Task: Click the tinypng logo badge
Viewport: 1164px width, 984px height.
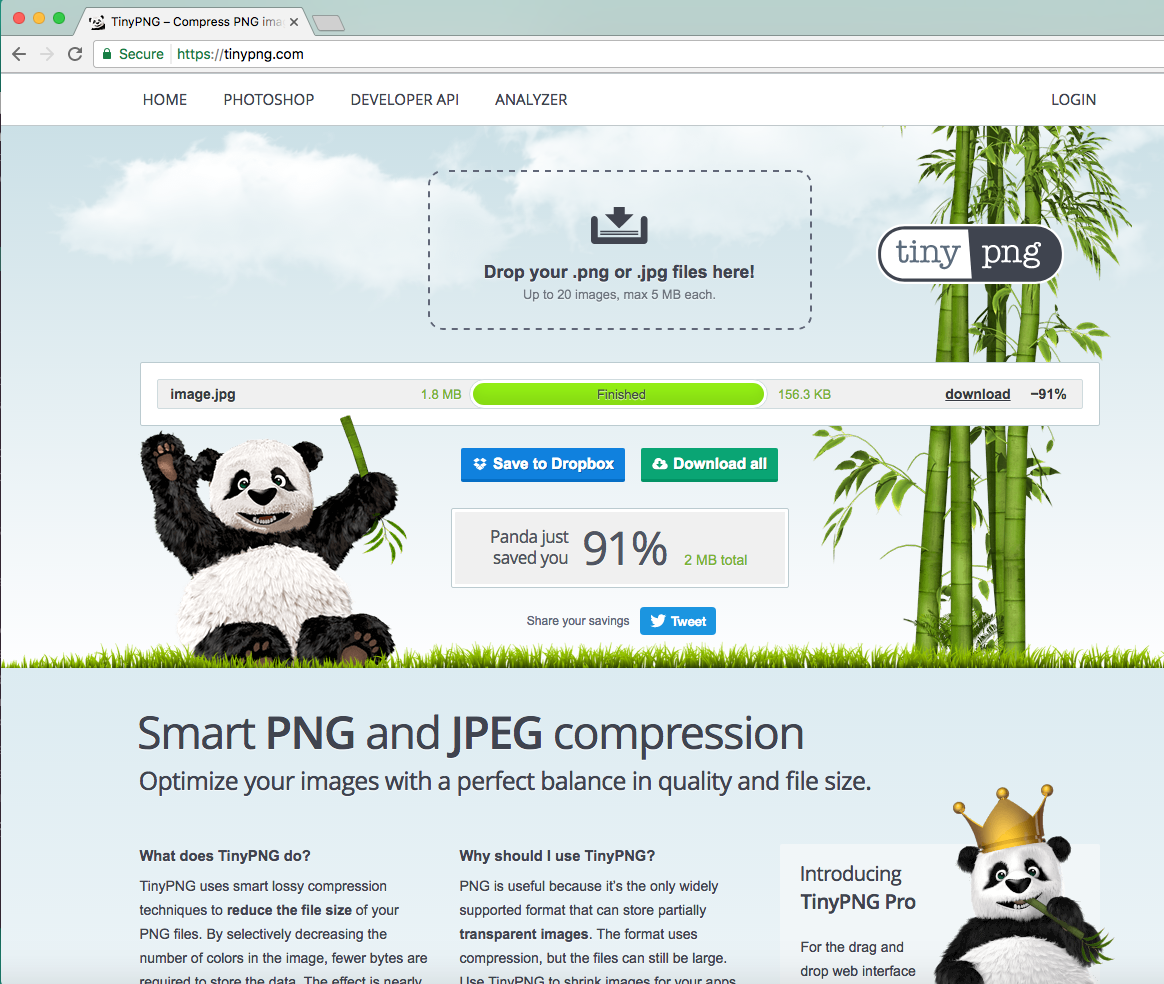Action: [970, 254]
